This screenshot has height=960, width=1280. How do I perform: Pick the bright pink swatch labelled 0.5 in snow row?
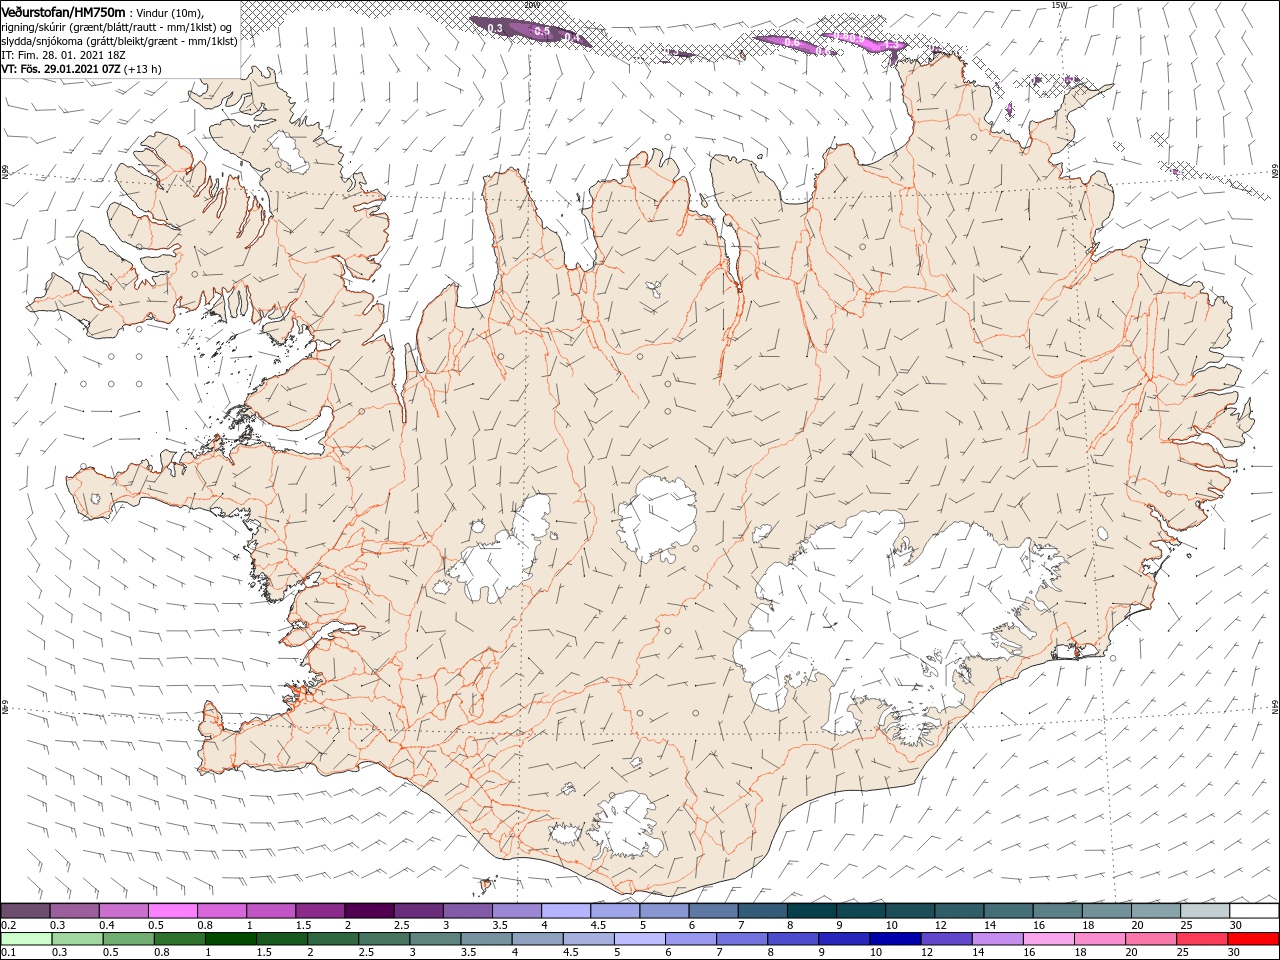pos(172,910)
